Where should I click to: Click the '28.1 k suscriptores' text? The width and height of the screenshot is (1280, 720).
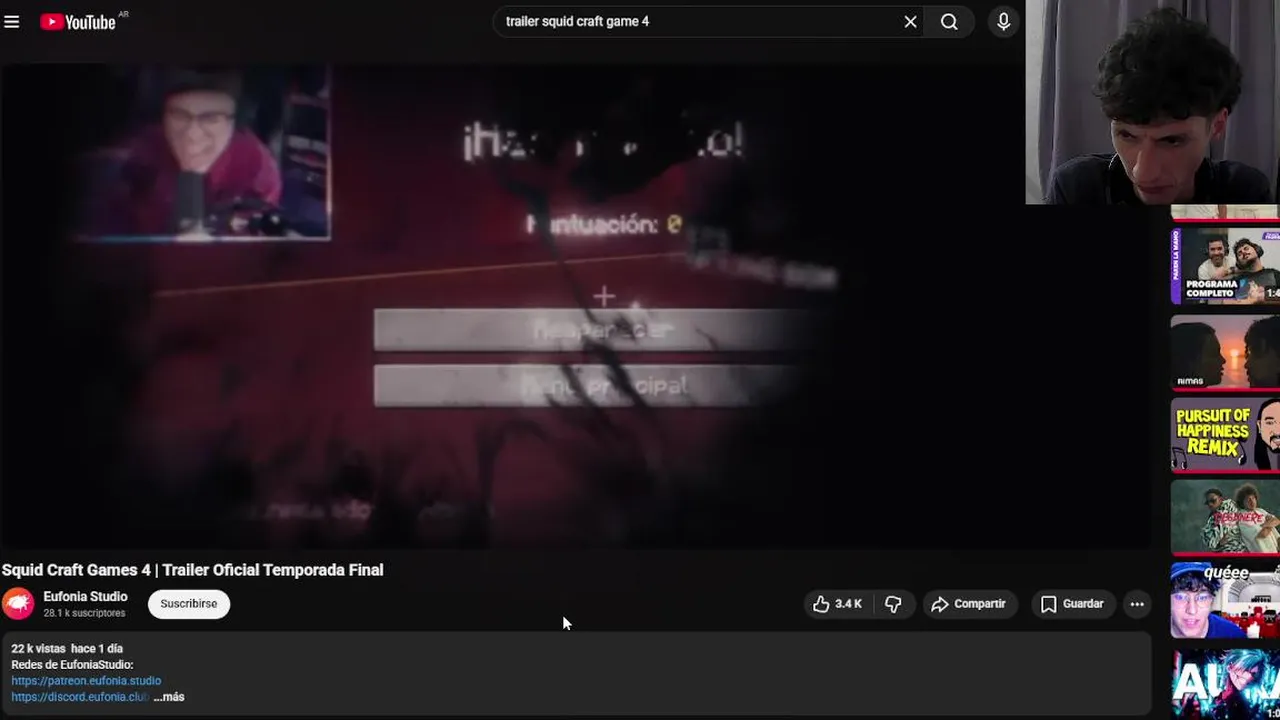pos(84,613)
